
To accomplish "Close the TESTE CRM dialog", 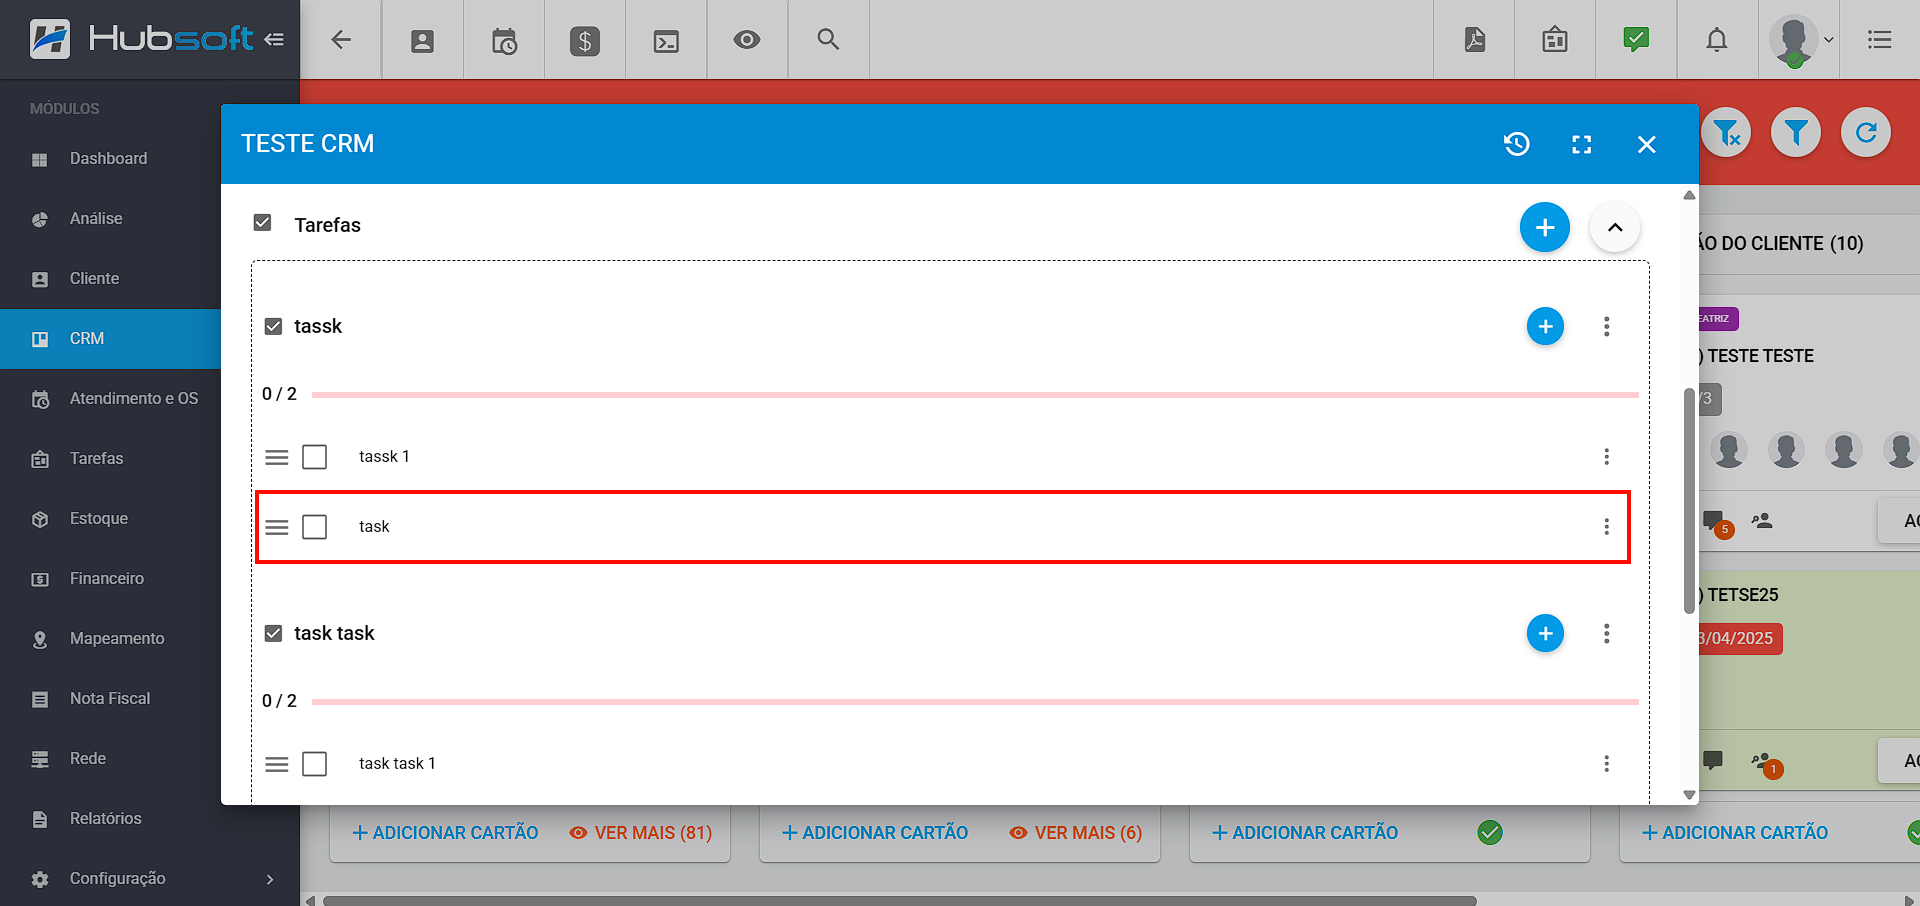I will point(1647,144).
